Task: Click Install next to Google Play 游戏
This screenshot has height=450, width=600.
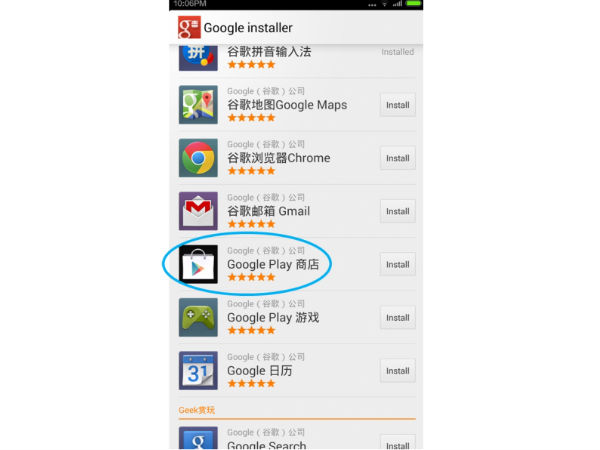Action: tap(398, 318)
